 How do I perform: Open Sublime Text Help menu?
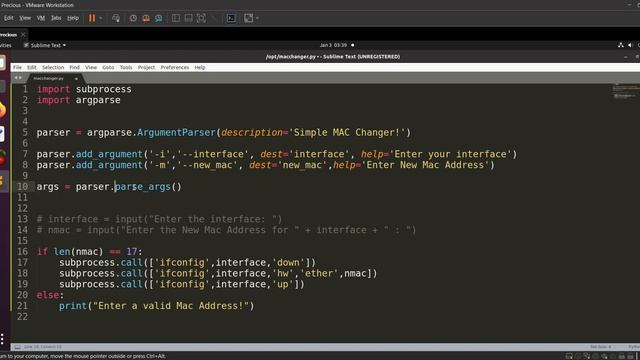pos(200,67)
